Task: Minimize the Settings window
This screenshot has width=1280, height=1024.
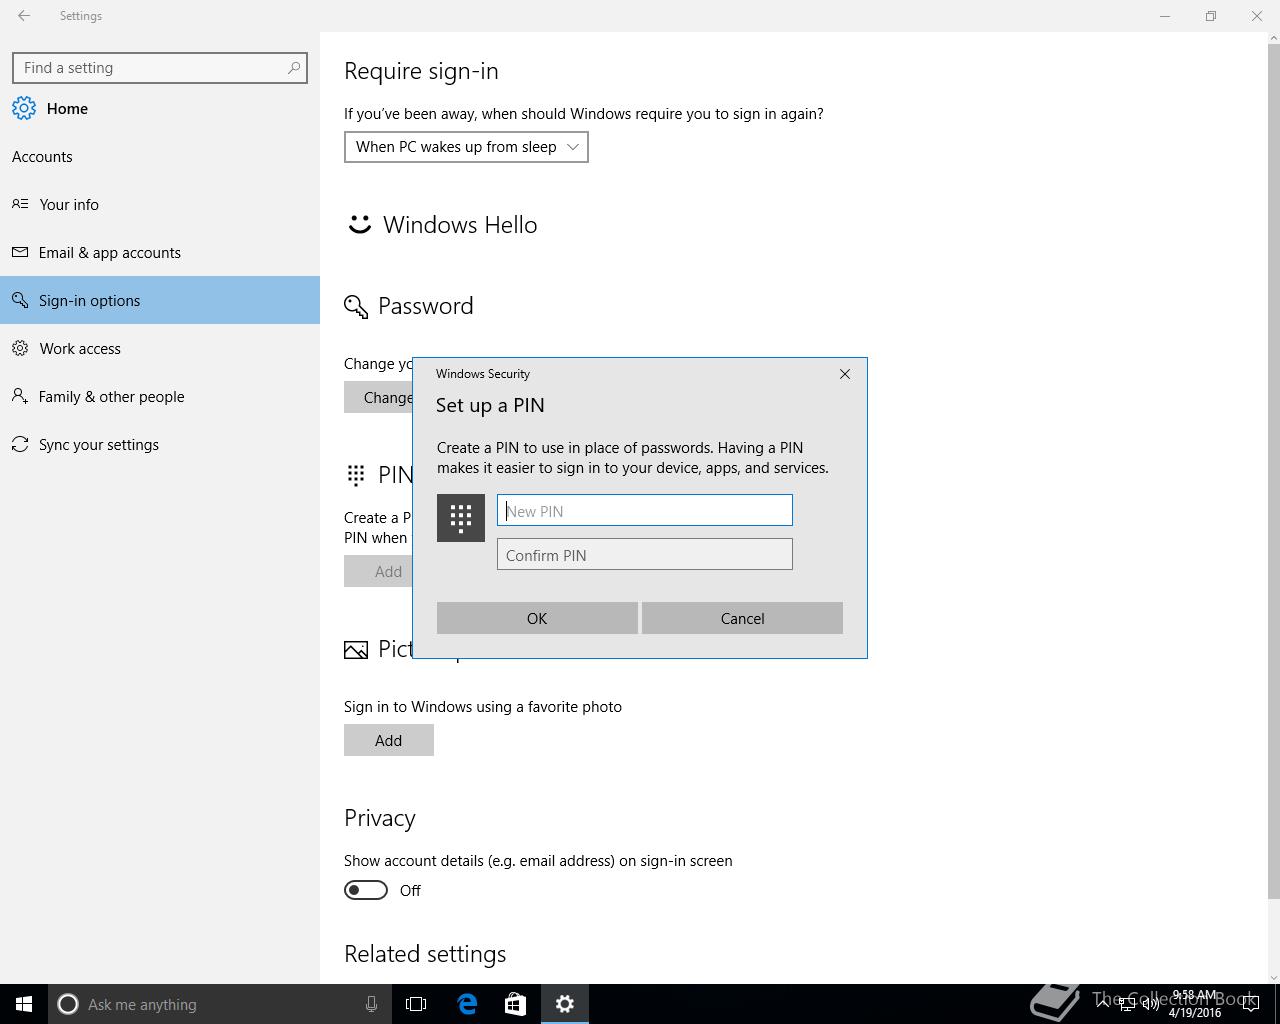Action: (x=1165, y=16)
